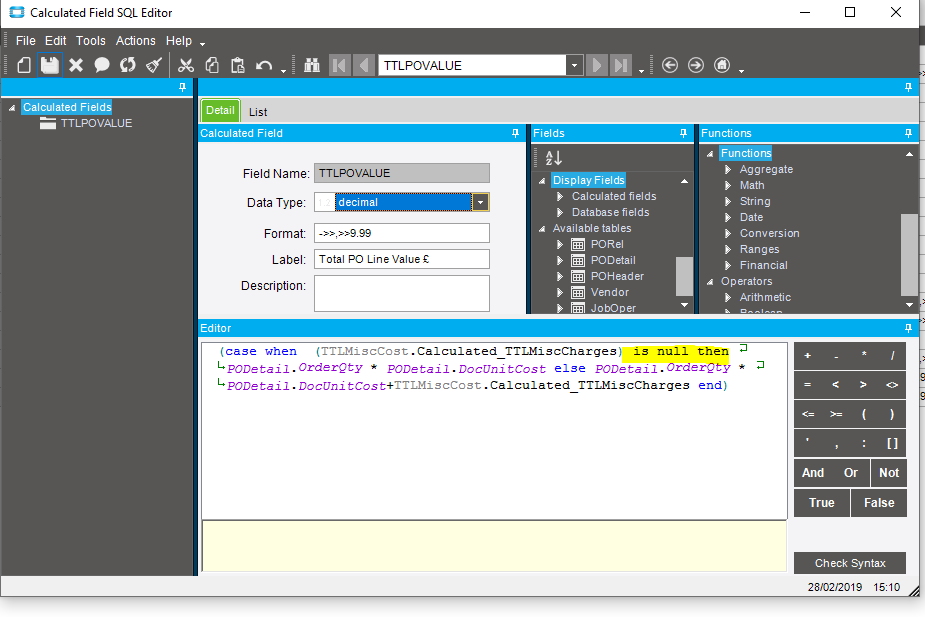Click the Label input field
This screenshot has width=925, height=617.
tap(402, 259)
